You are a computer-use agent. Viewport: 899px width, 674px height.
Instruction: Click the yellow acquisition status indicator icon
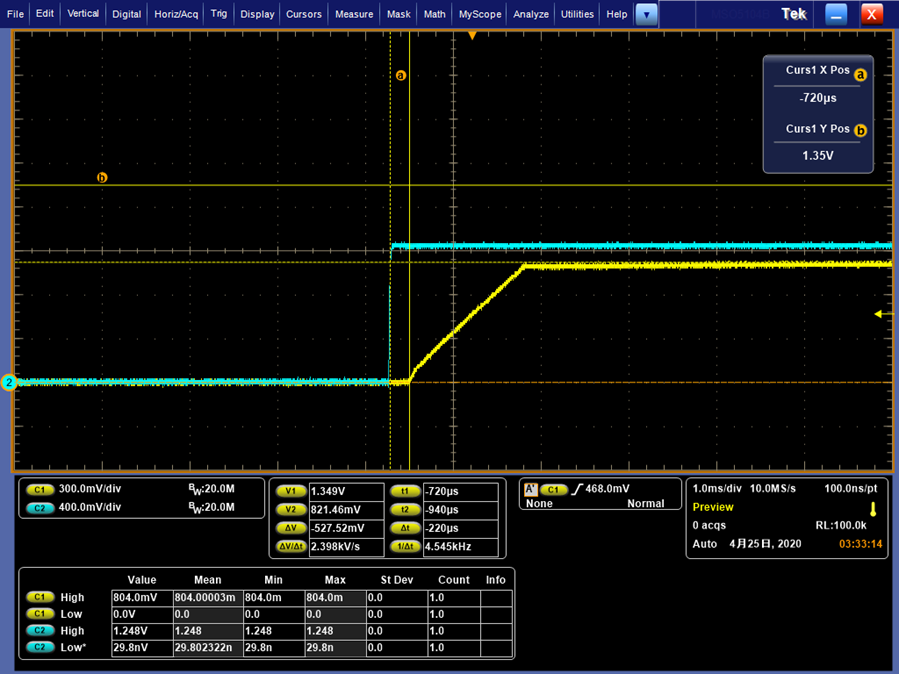tap(873, 509)
